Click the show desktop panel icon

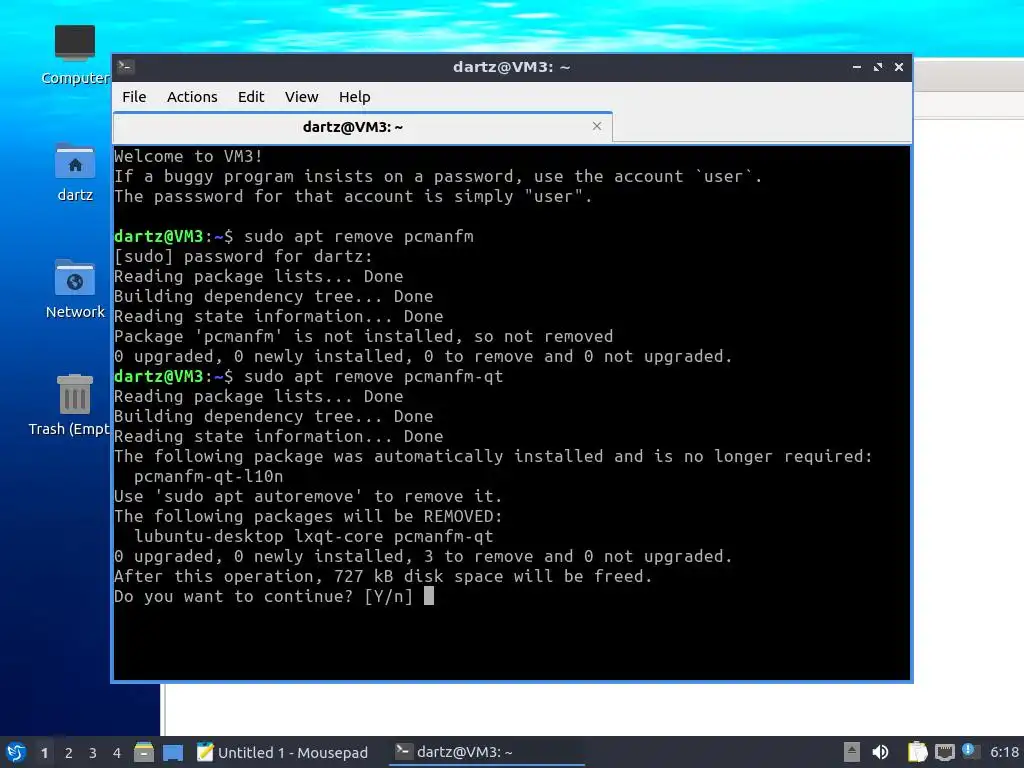(x=173, y=752)
